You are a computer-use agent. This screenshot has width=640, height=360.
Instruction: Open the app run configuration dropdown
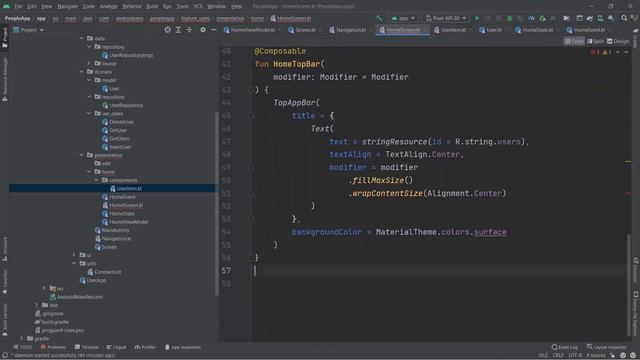click(x=402, y=18)
